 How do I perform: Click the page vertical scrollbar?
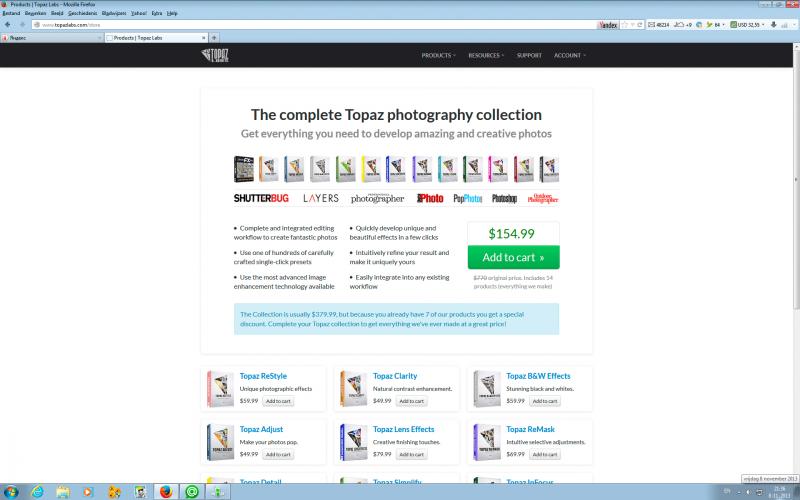tap(796, 179)
